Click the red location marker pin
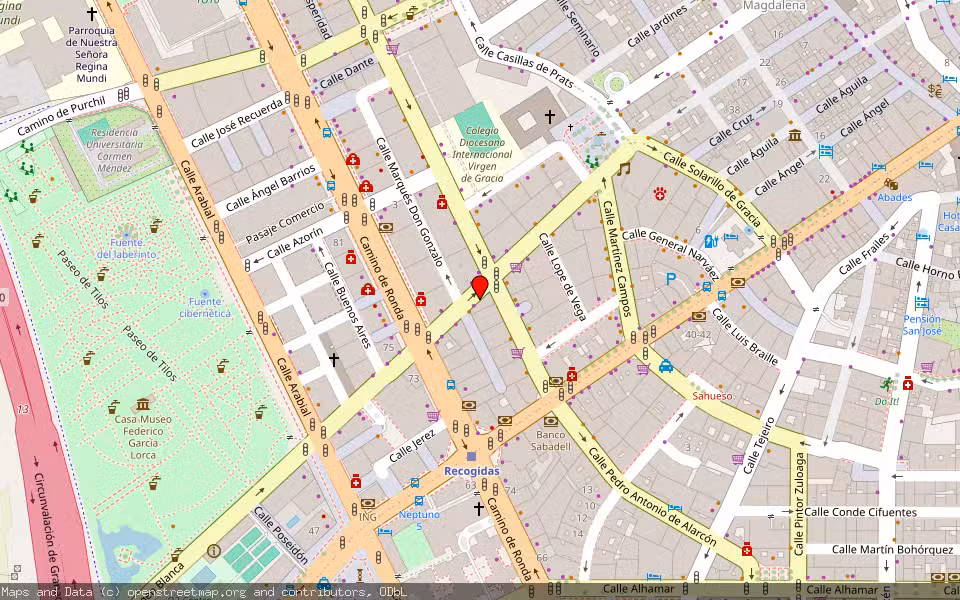Image resolution: width=960 pixels, height=600 pixels. (479, 287)
